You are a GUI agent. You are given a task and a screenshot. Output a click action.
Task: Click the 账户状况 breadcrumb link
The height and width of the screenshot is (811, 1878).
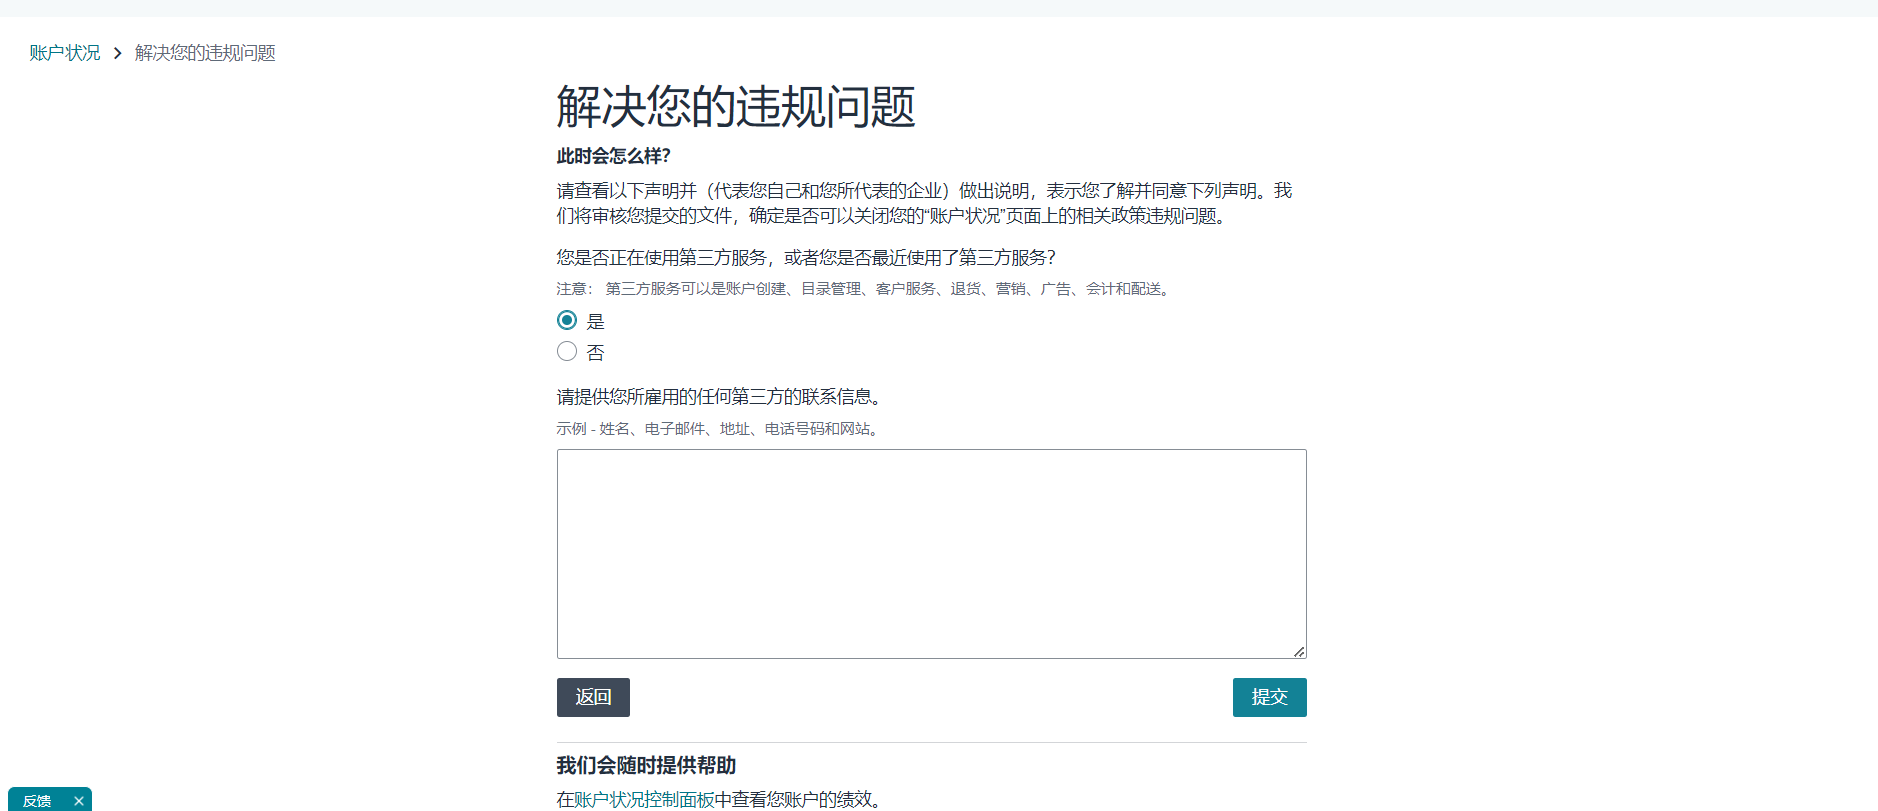pyautogui.click(x=65, y=53)
